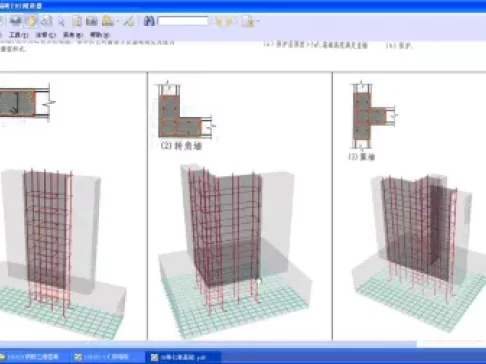Click the monitor icon left of Hand tool
This screenshot has height=364, width=486.
[16, 21]
